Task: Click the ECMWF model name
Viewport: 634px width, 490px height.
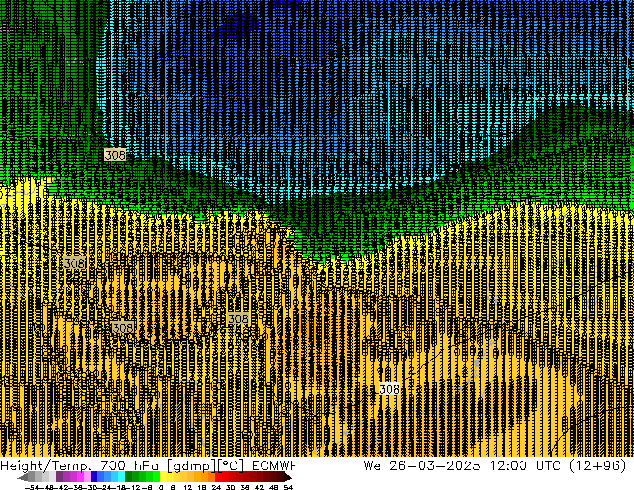Action: tap(273, 466)
